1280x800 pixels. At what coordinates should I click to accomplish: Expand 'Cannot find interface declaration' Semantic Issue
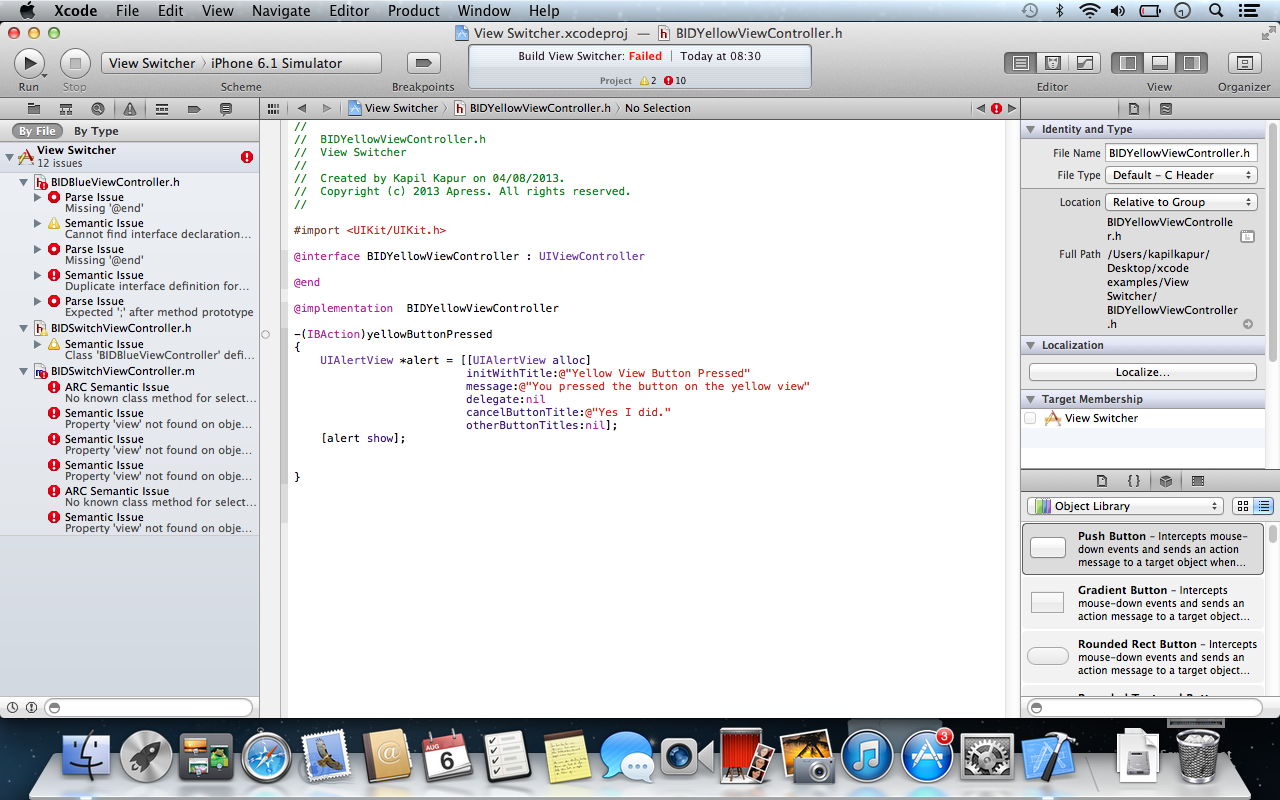(x=38, y=224)
